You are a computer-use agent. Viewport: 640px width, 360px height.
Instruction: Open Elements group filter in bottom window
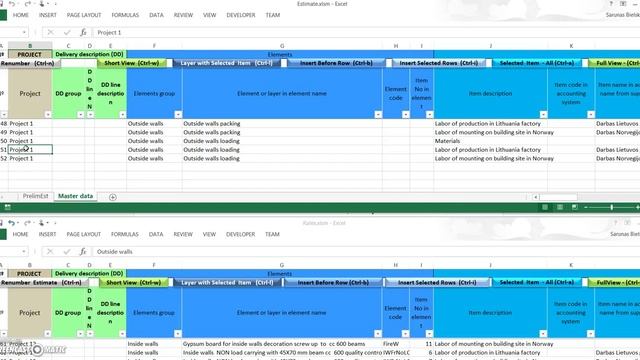coord(178,334)
